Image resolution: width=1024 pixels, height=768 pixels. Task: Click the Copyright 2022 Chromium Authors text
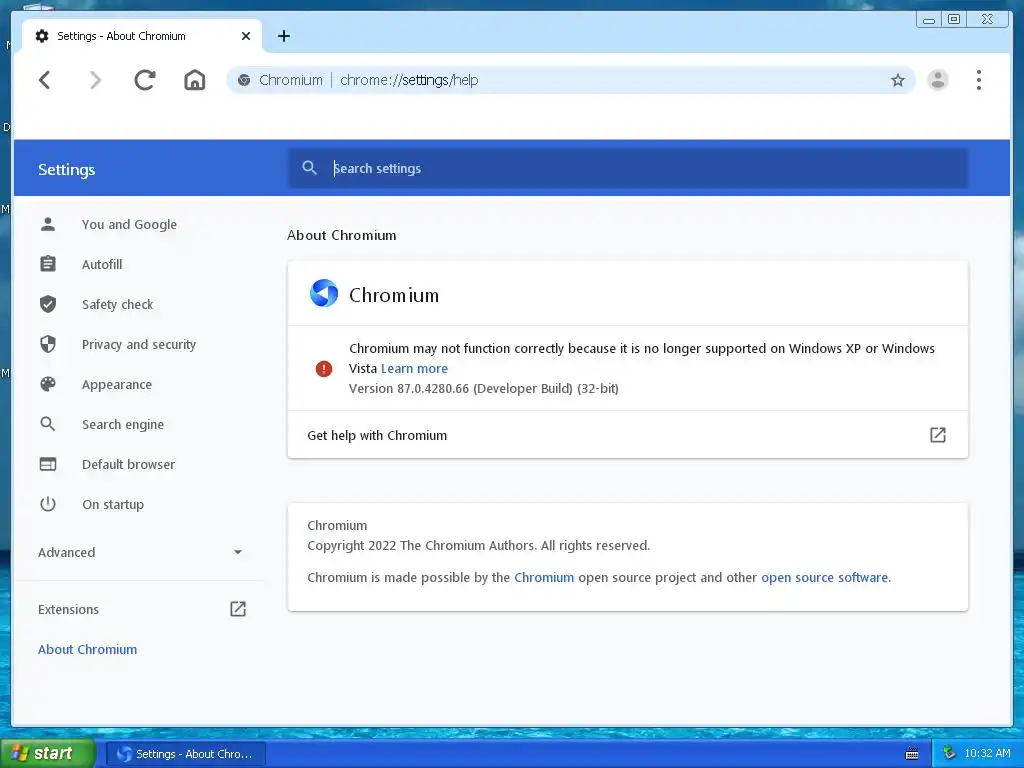[x=479, y=545]
